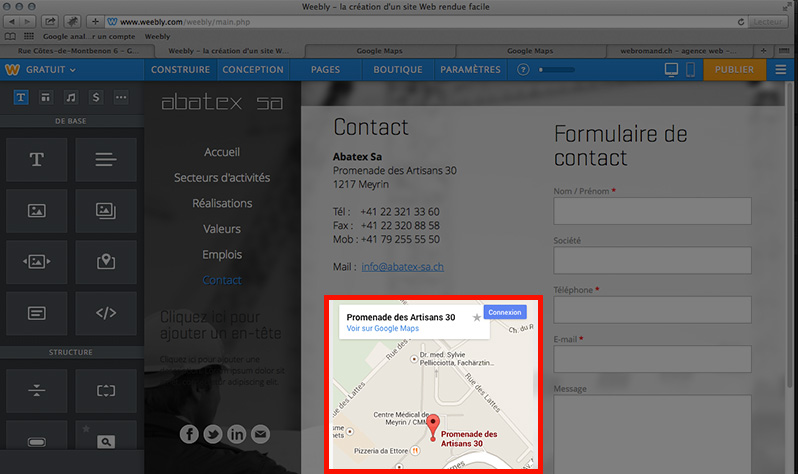Select the Text element tile
798x474 pixels.
pyautogui.click(x=37, y=159)
